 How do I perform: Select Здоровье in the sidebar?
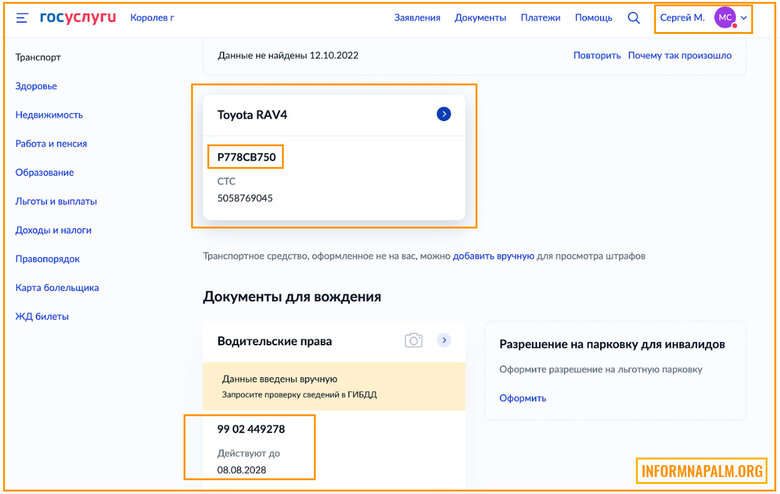point(36,86)
